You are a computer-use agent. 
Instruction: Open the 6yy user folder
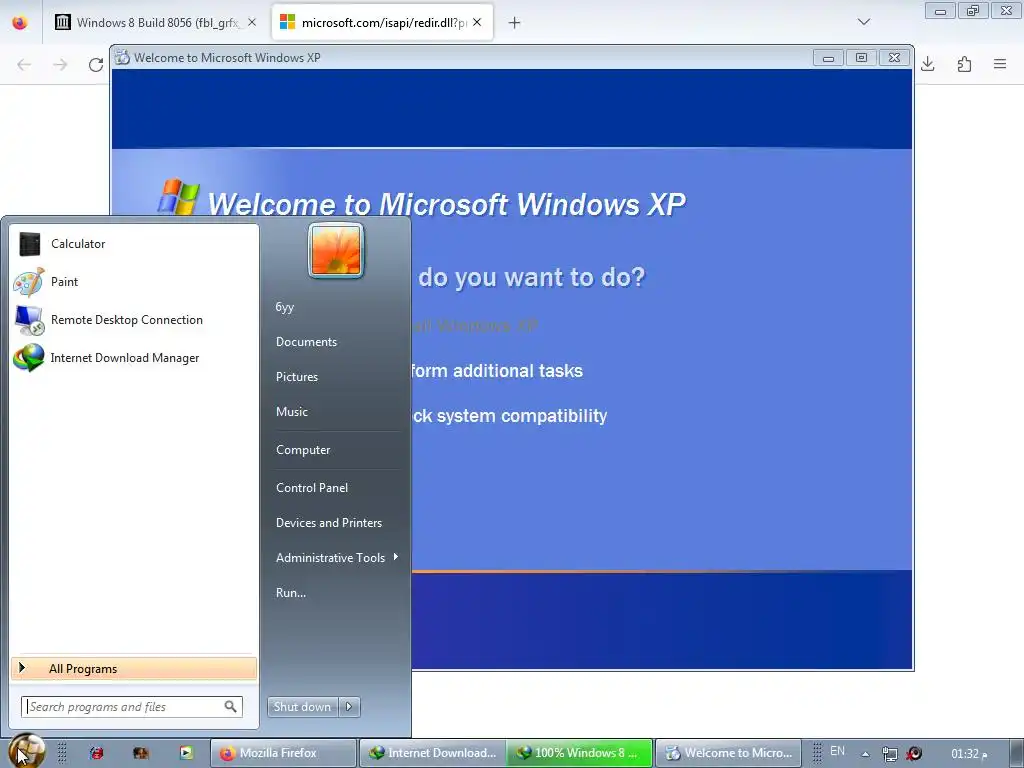click(x=285, y=307)
